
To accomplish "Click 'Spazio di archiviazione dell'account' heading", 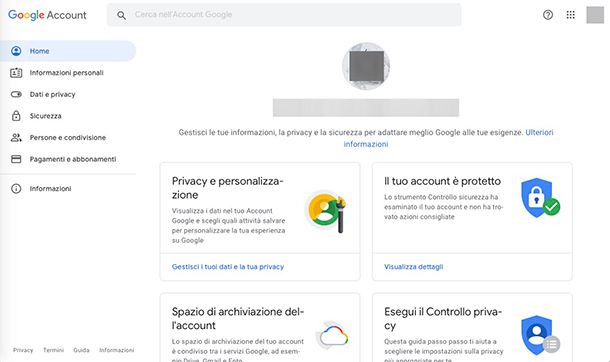I will 238,318.
